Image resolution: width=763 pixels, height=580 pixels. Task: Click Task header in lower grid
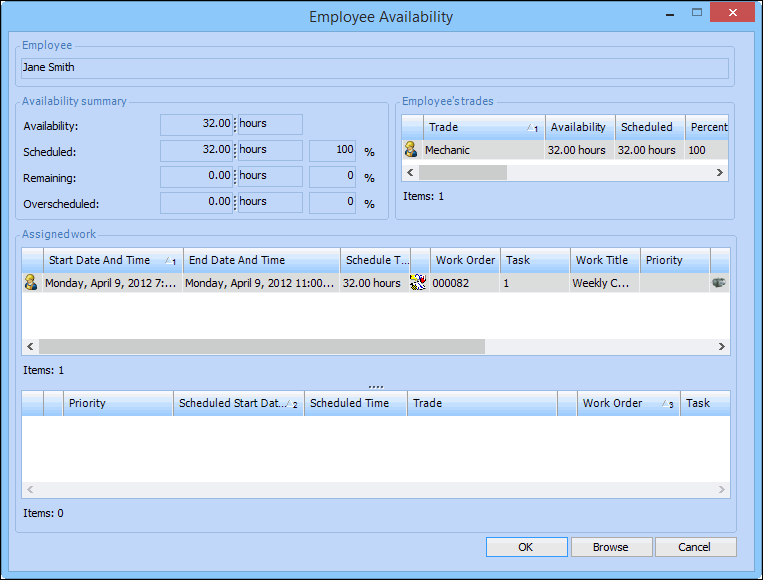(x=705, y=403)
